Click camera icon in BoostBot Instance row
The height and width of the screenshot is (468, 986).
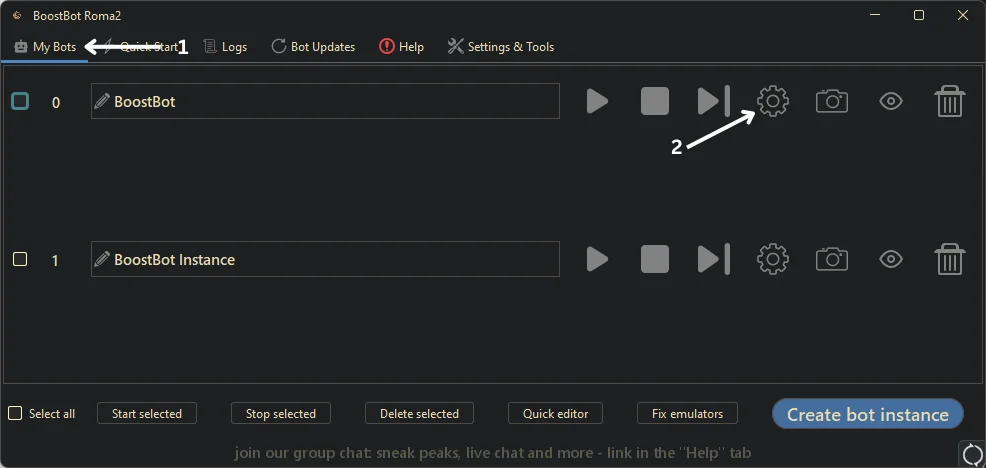point(832,259)
